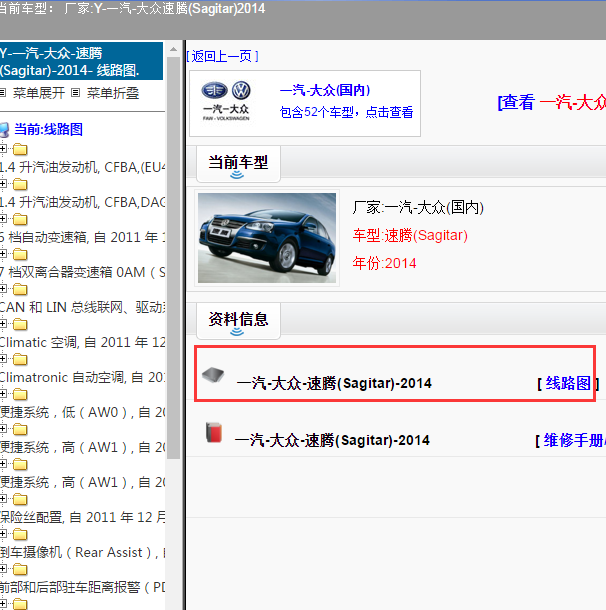Click folder icon for CAN 和 LIN 总线联网
This screenshot has width=606, height=610.
pos(20,289)
